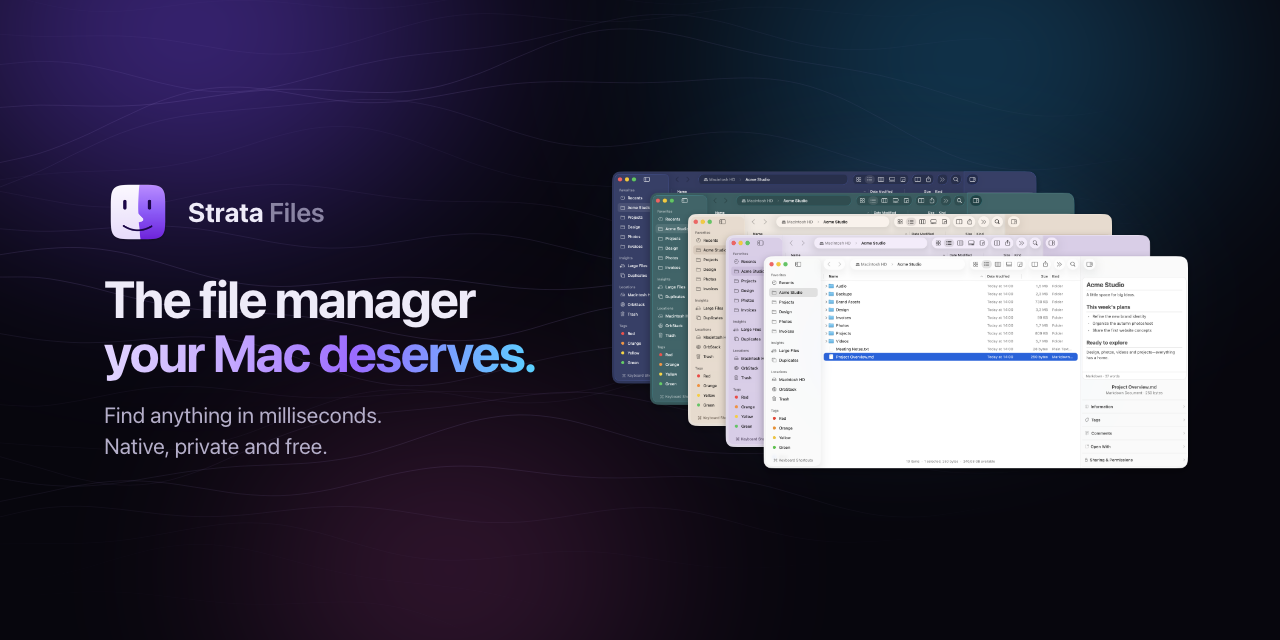Share from the front white window's toolbar
This screenshot has width=1280, height=640.
(x=1044, y=264)
